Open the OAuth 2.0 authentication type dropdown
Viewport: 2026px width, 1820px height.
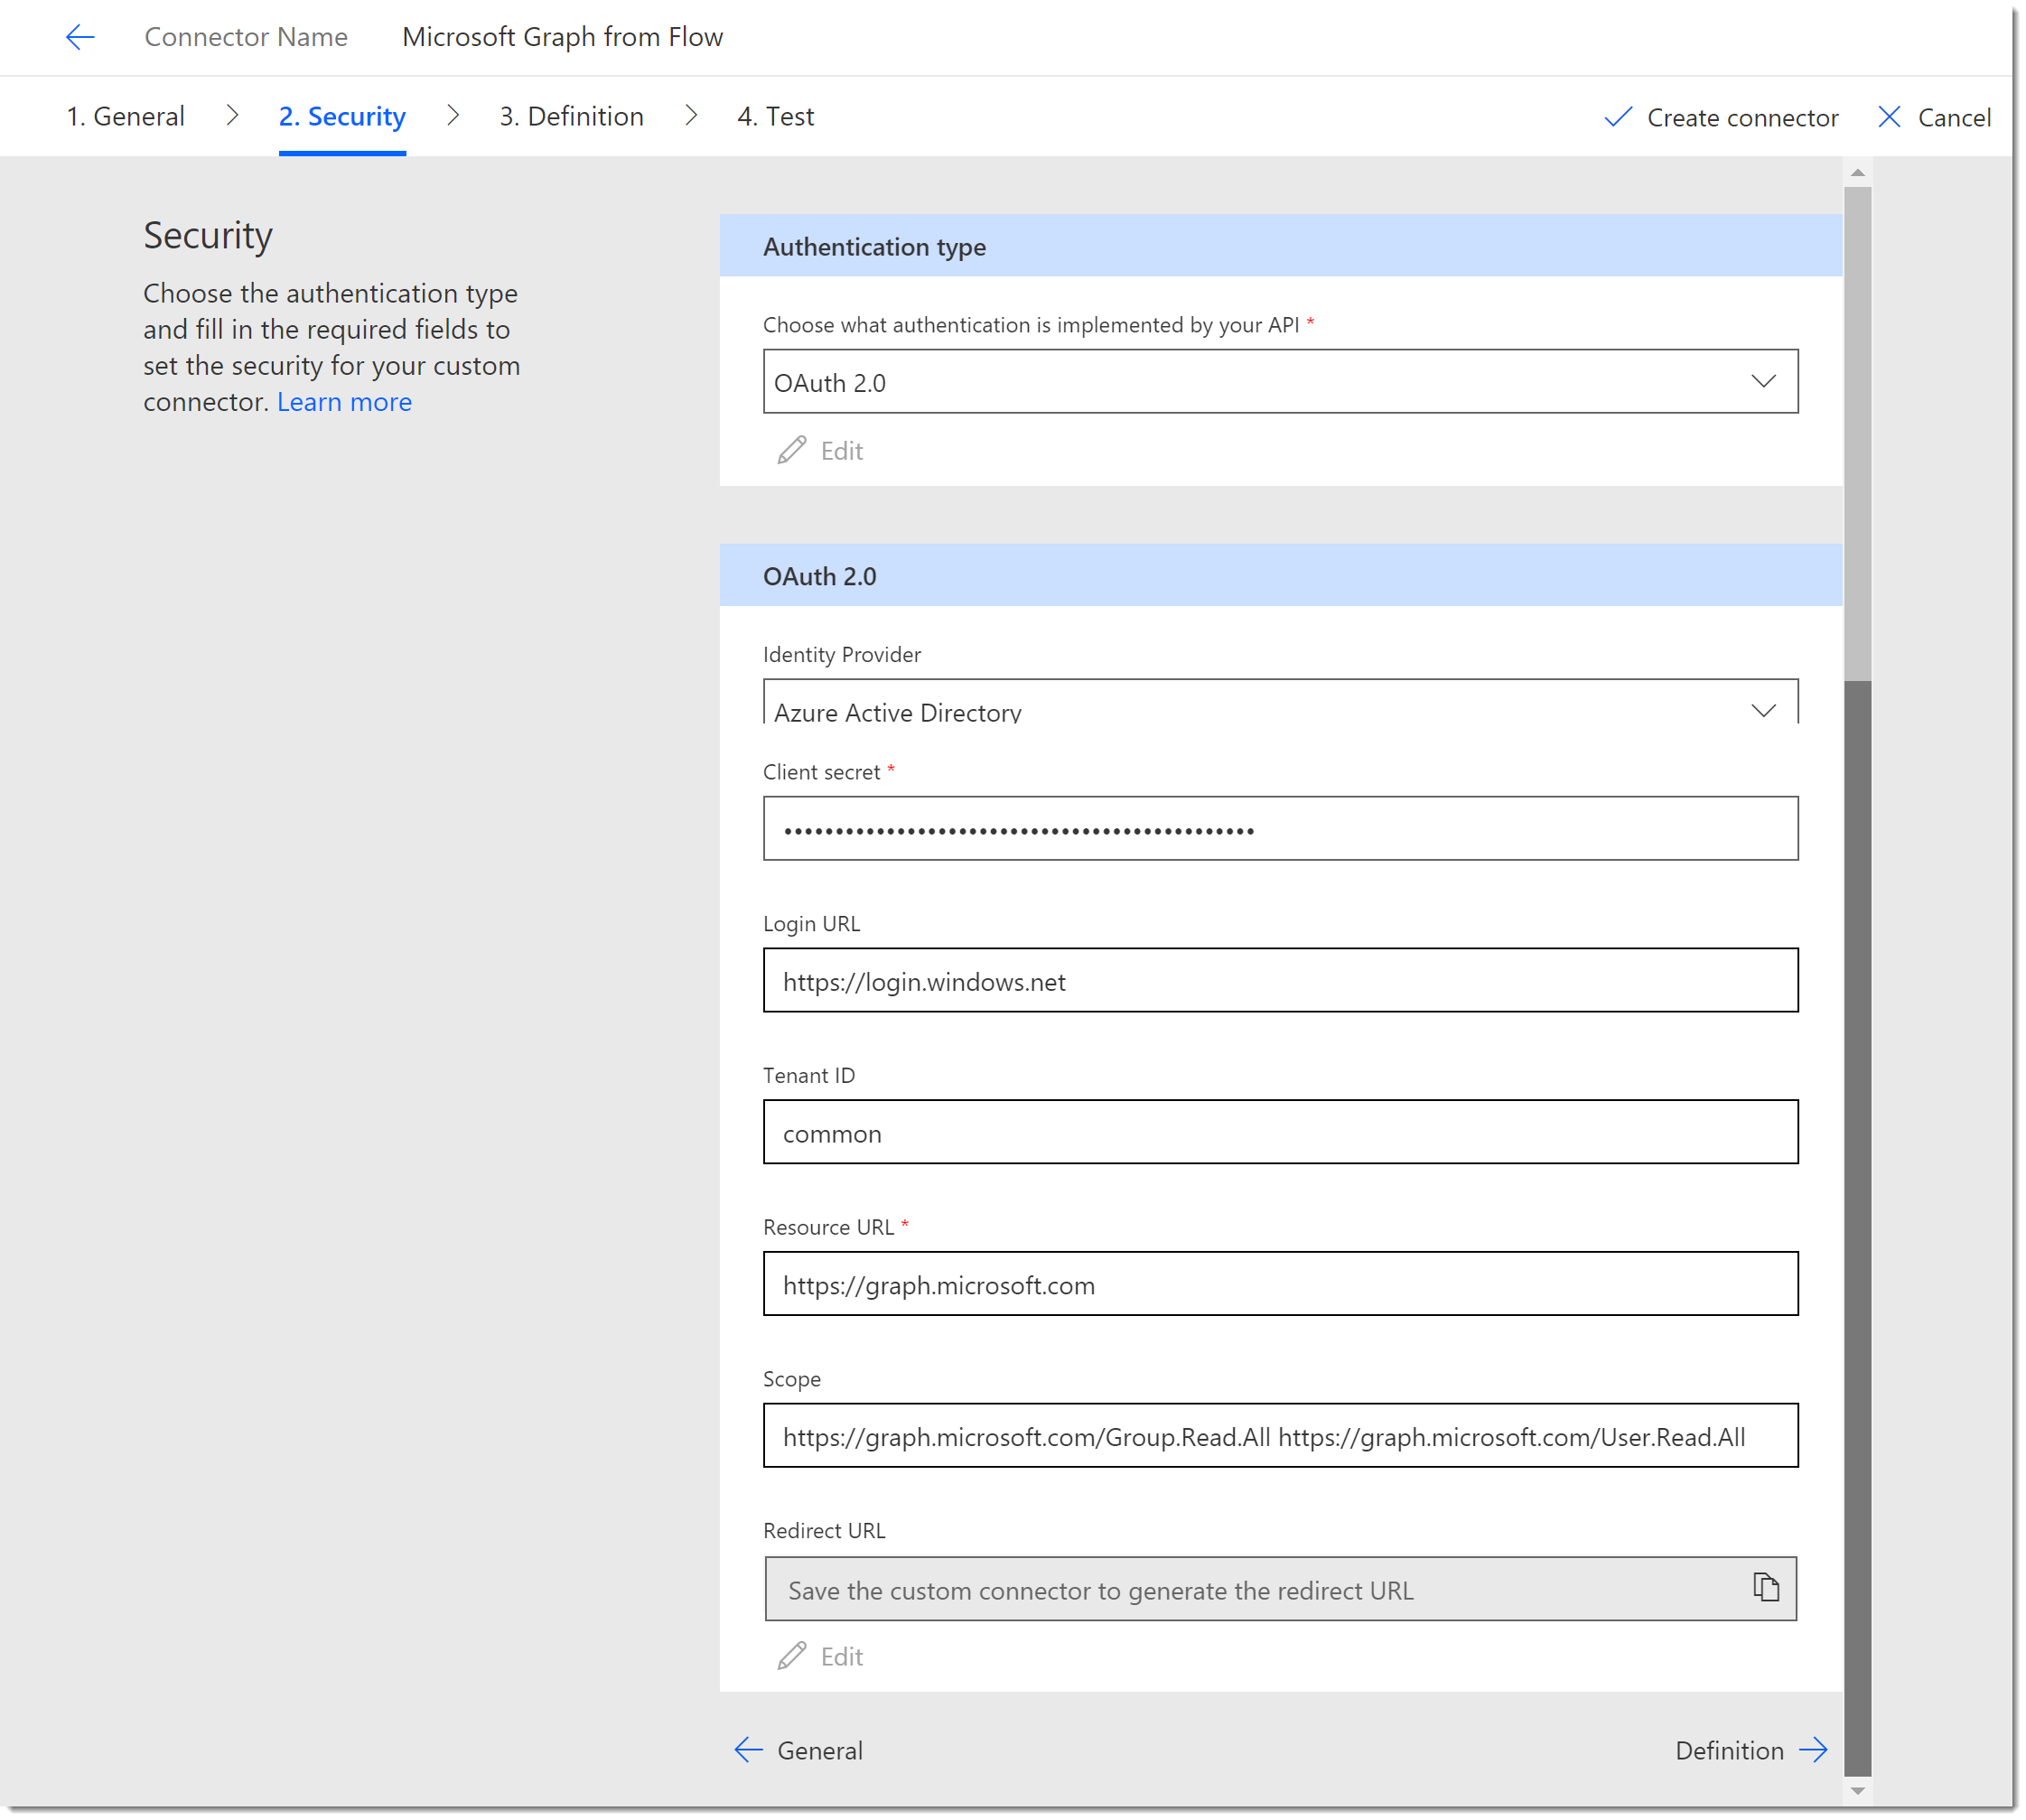point(1280,381)
